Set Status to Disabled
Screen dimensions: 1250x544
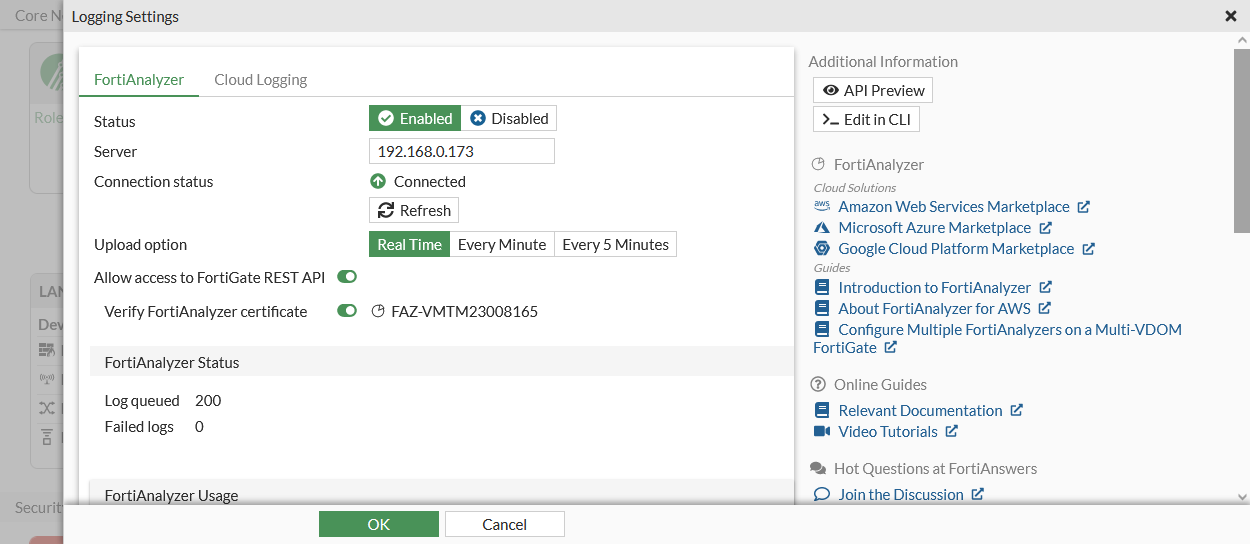coord(509,118)
